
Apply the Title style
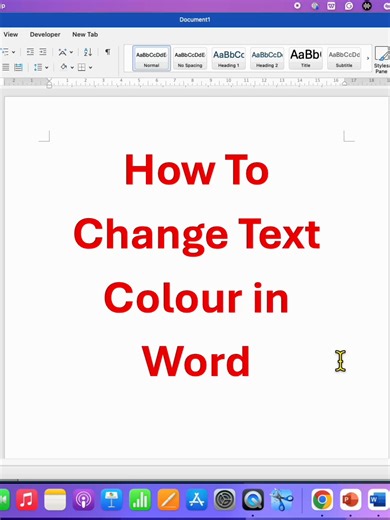tap(306, 58)
